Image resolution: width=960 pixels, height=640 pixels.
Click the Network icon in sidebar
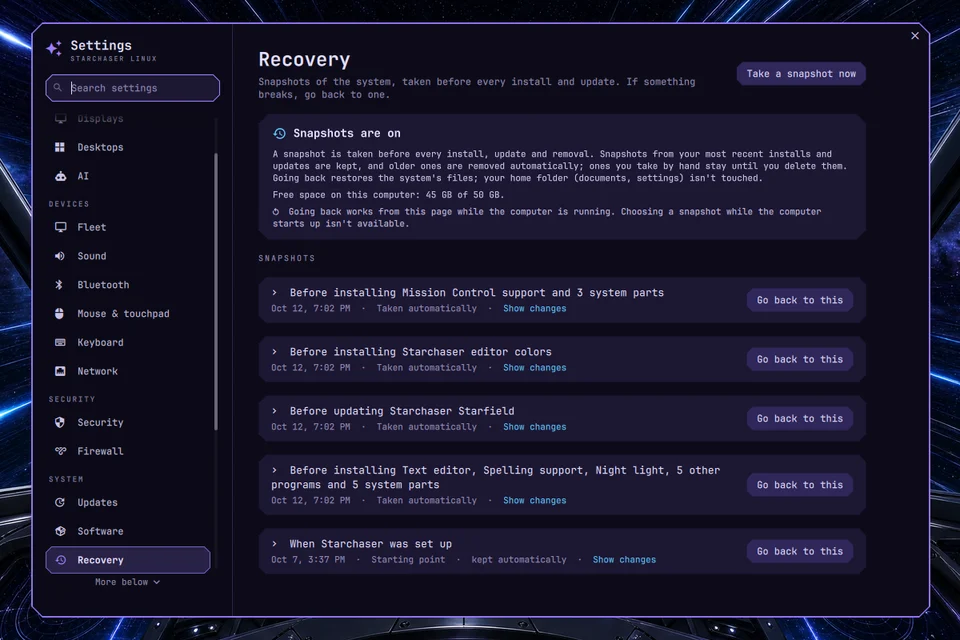click(60, 371)
